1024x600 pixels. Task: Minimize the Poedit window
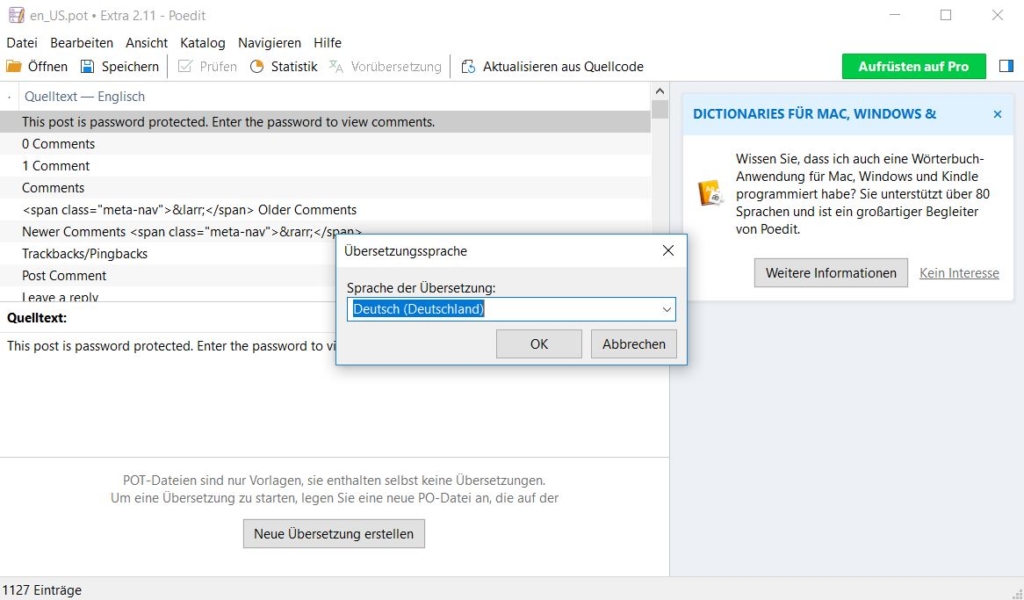click(895, 15)
